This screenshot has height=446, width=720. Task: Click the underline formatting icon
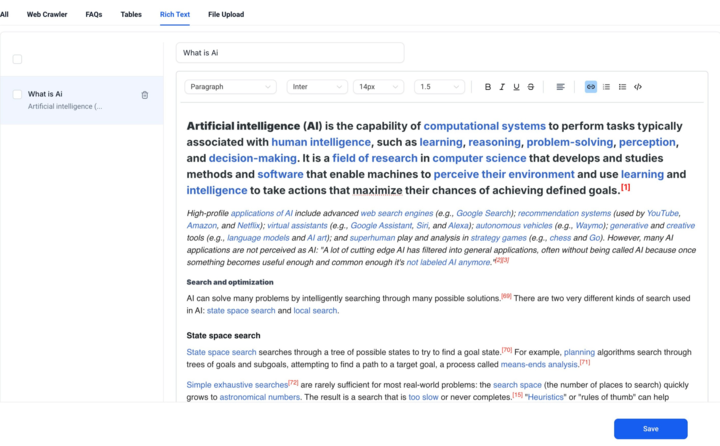(x=516, y=87)
